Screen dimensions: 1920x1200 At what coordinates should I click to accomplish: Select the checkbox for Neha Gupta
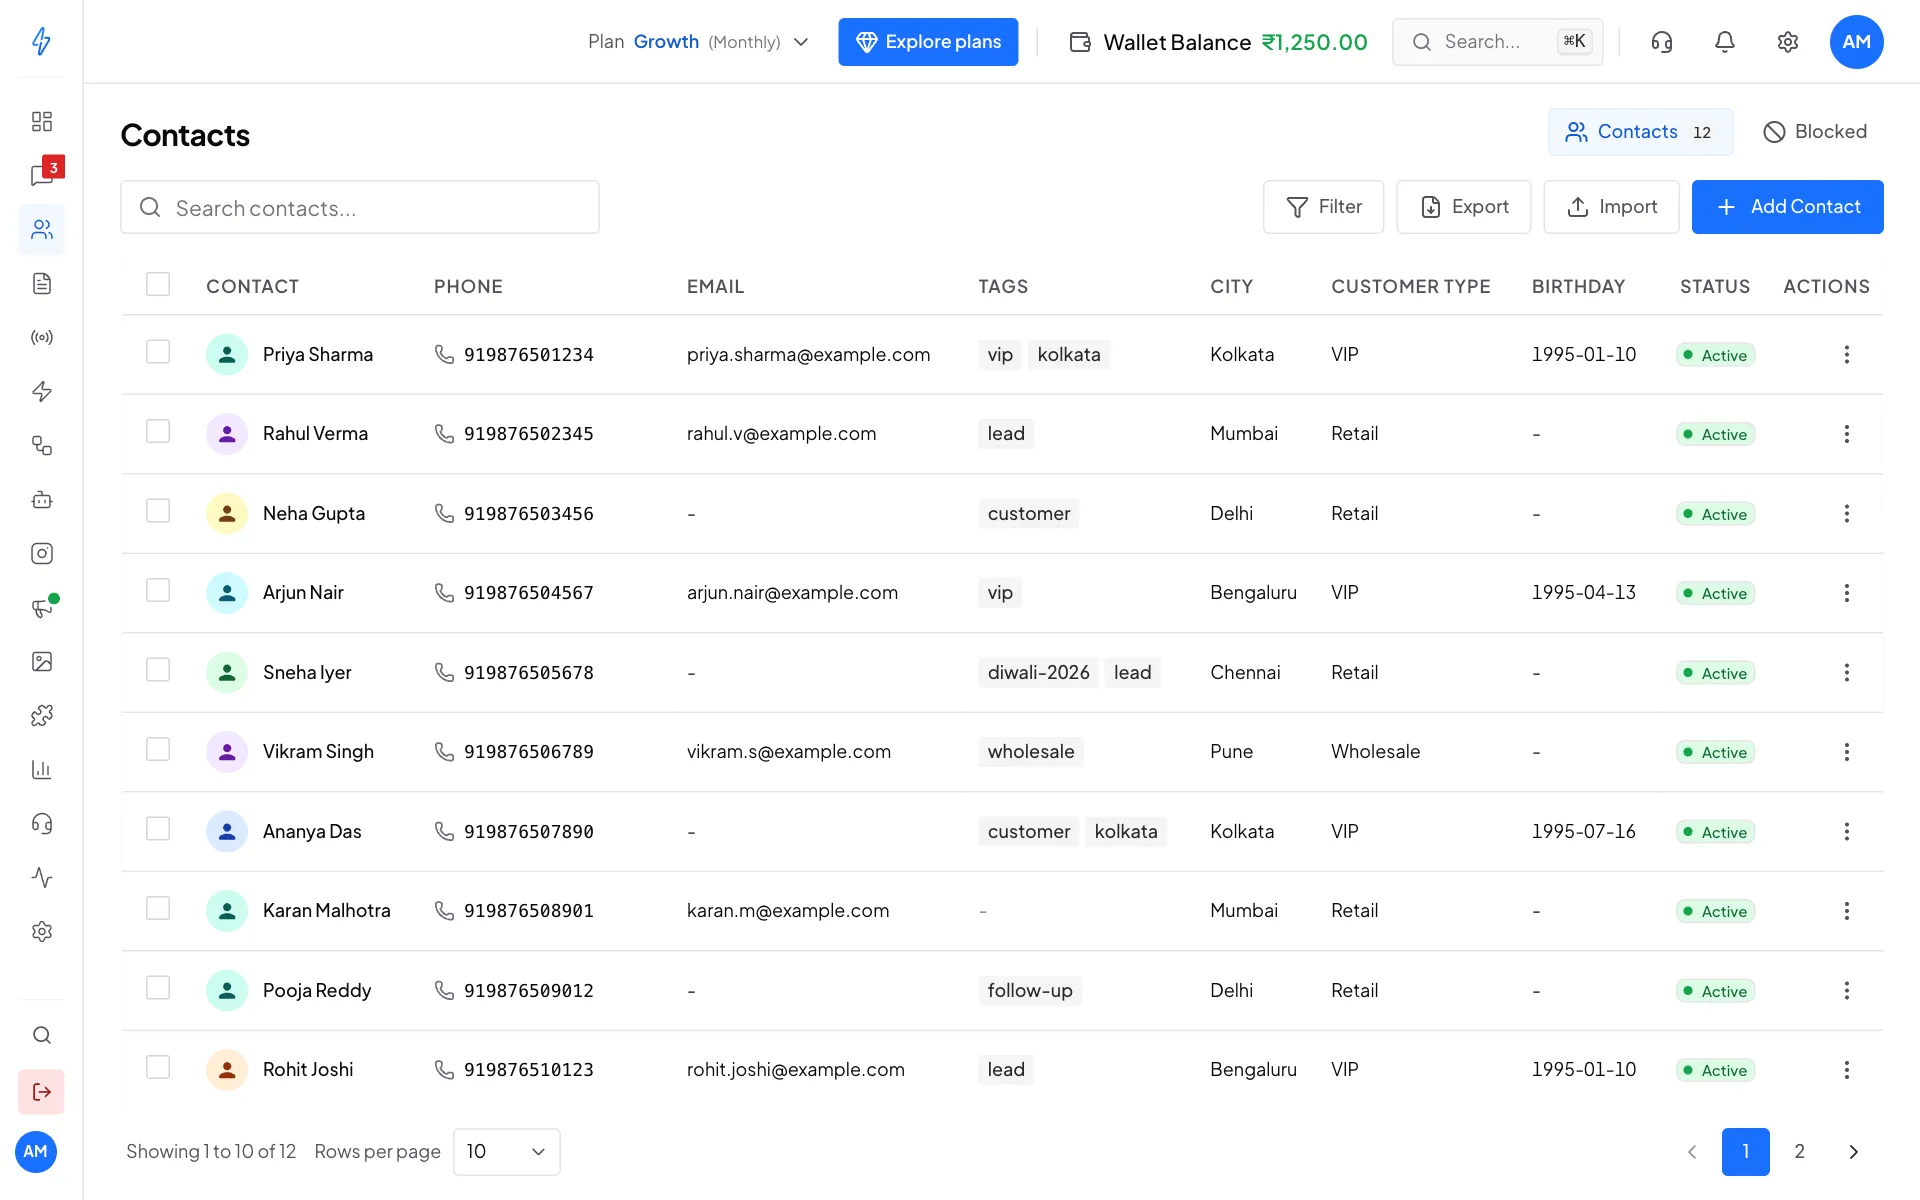point(158,511)
